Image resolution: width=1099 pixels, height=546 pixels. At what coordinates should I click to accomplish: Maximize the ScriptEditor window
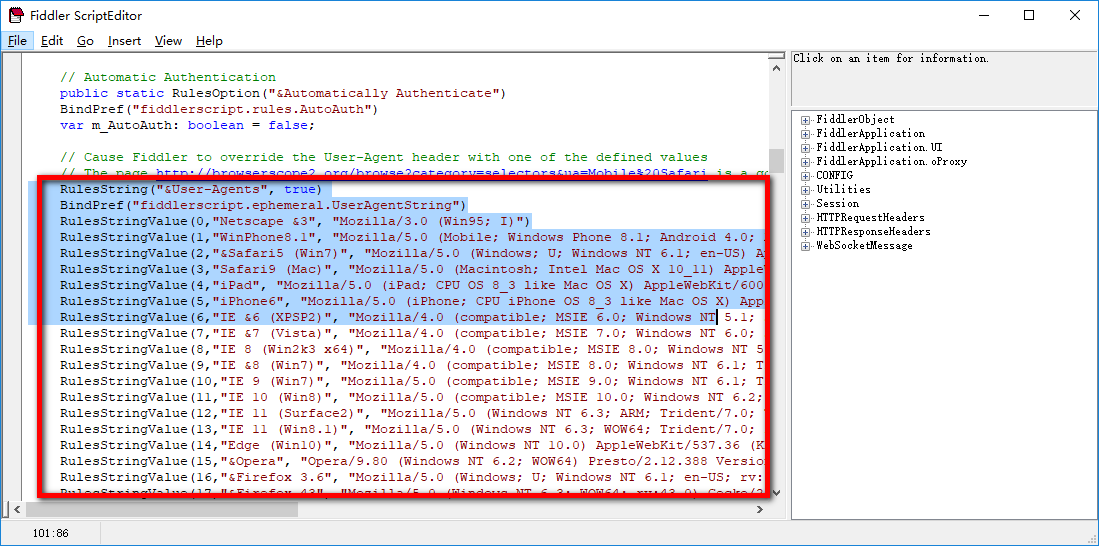1029,15
